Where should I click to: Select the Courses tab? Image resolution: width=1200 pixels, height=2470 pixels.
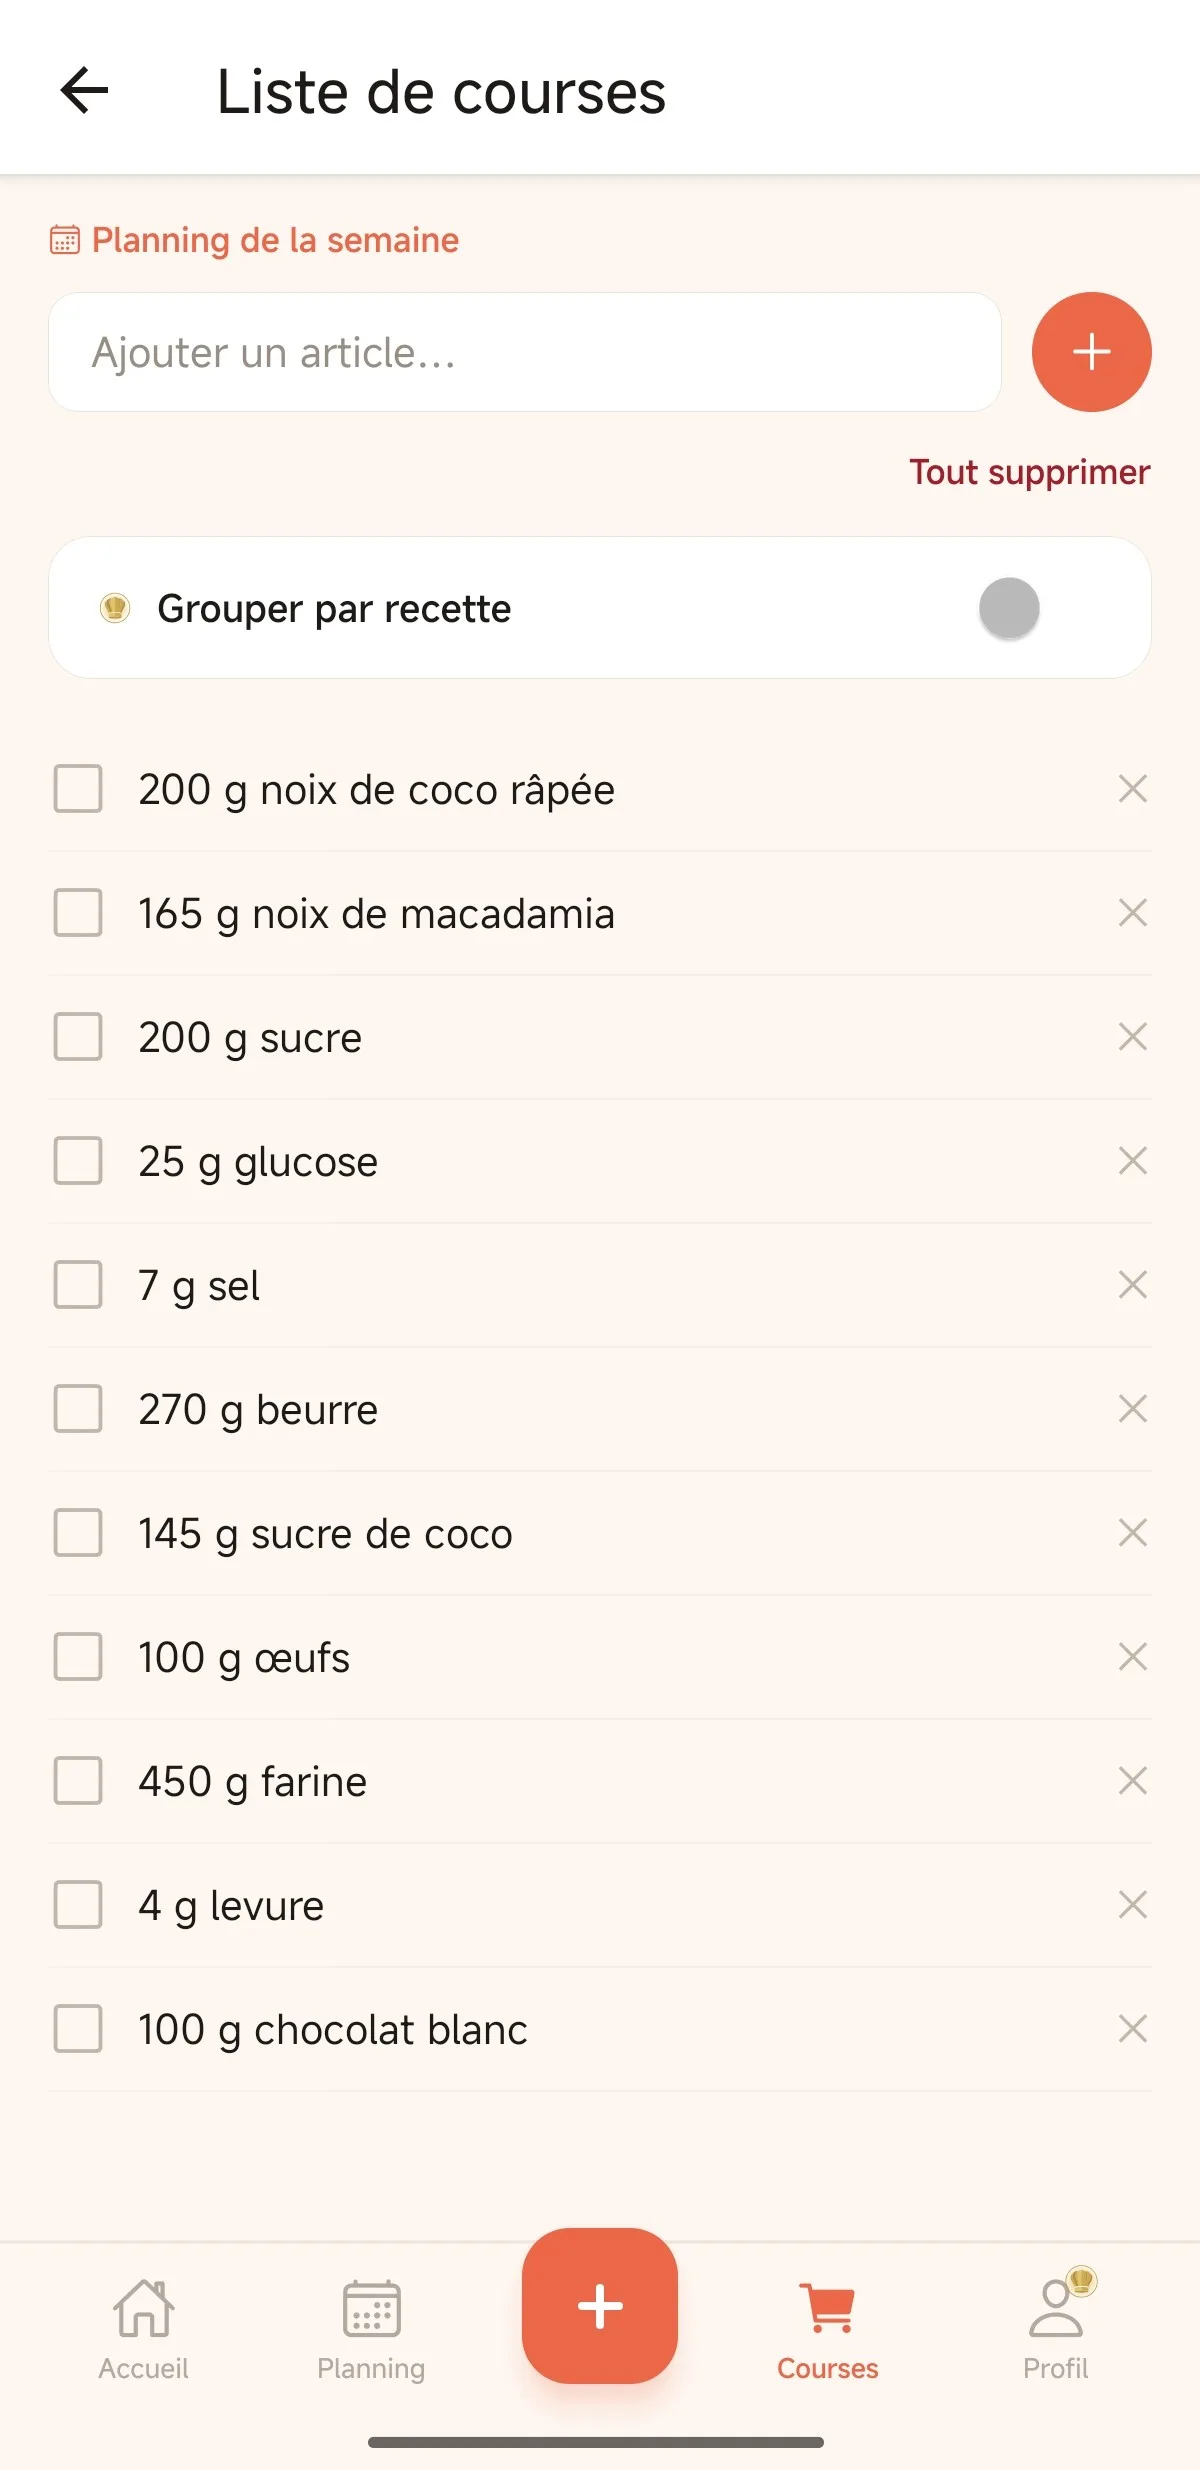coord(828,2330)
